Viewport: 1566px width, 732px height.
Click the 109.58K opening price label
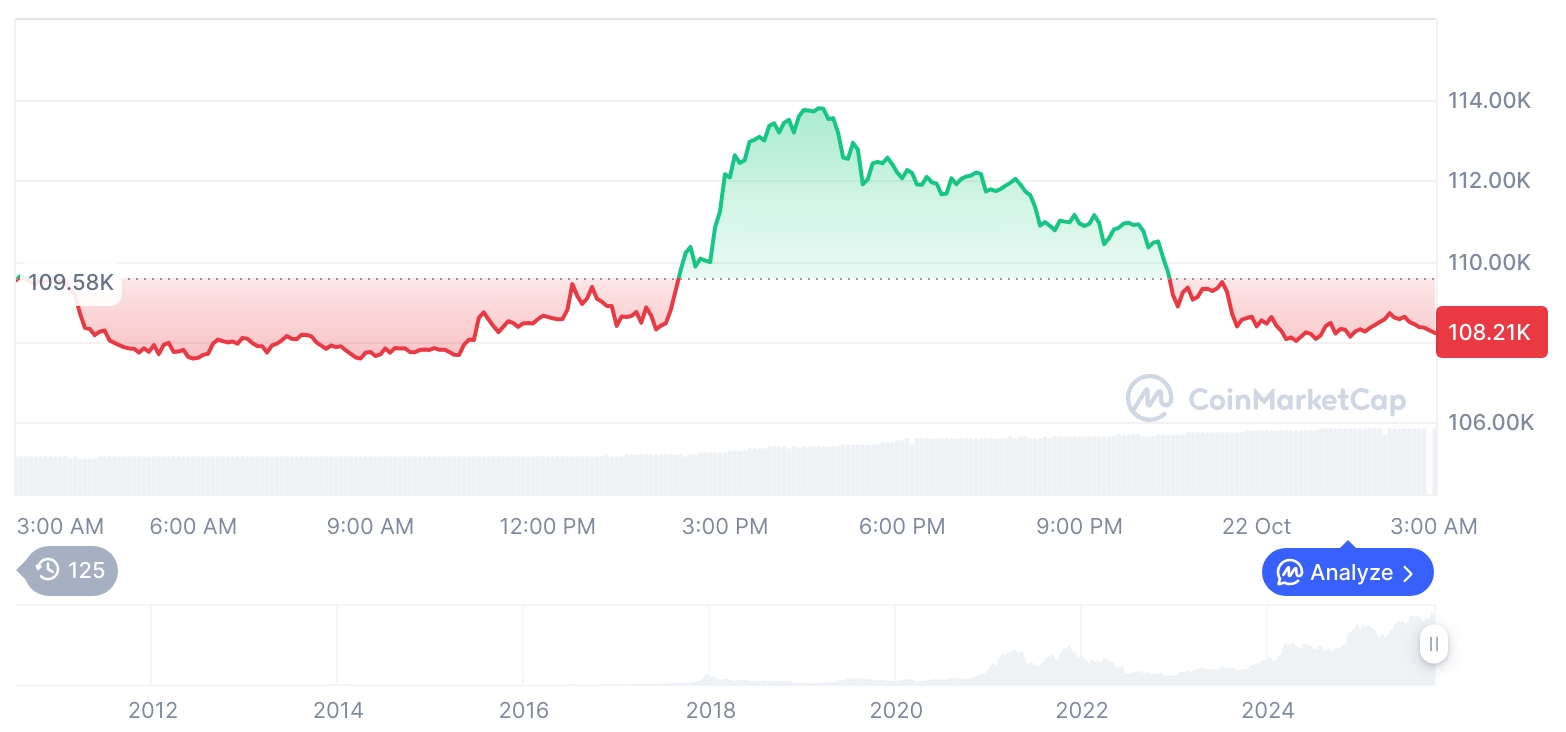(x=70, y=282)
